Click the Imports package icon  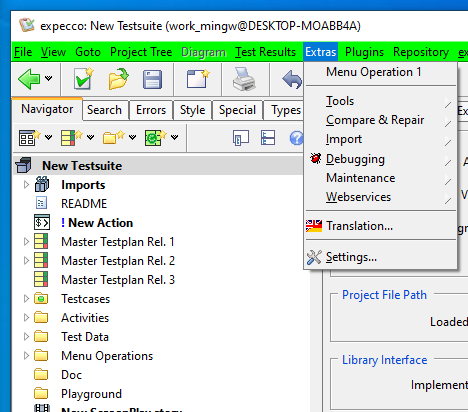click(42, 184)
